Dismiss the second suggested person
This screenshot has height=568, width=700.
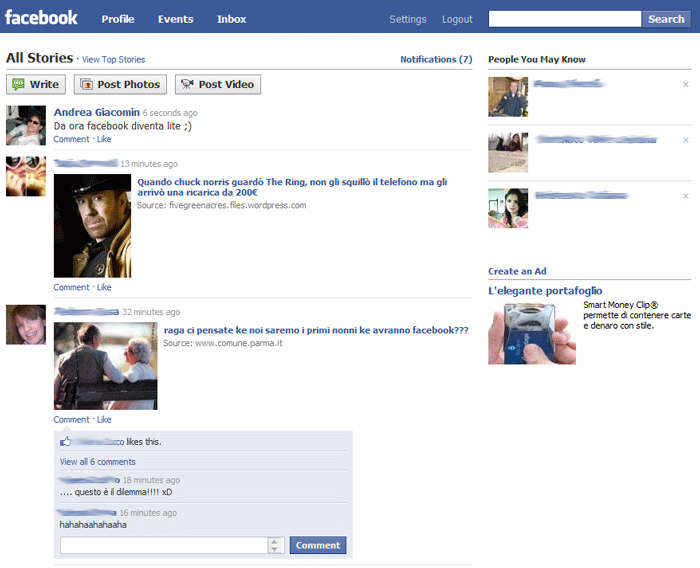[686, 140]
